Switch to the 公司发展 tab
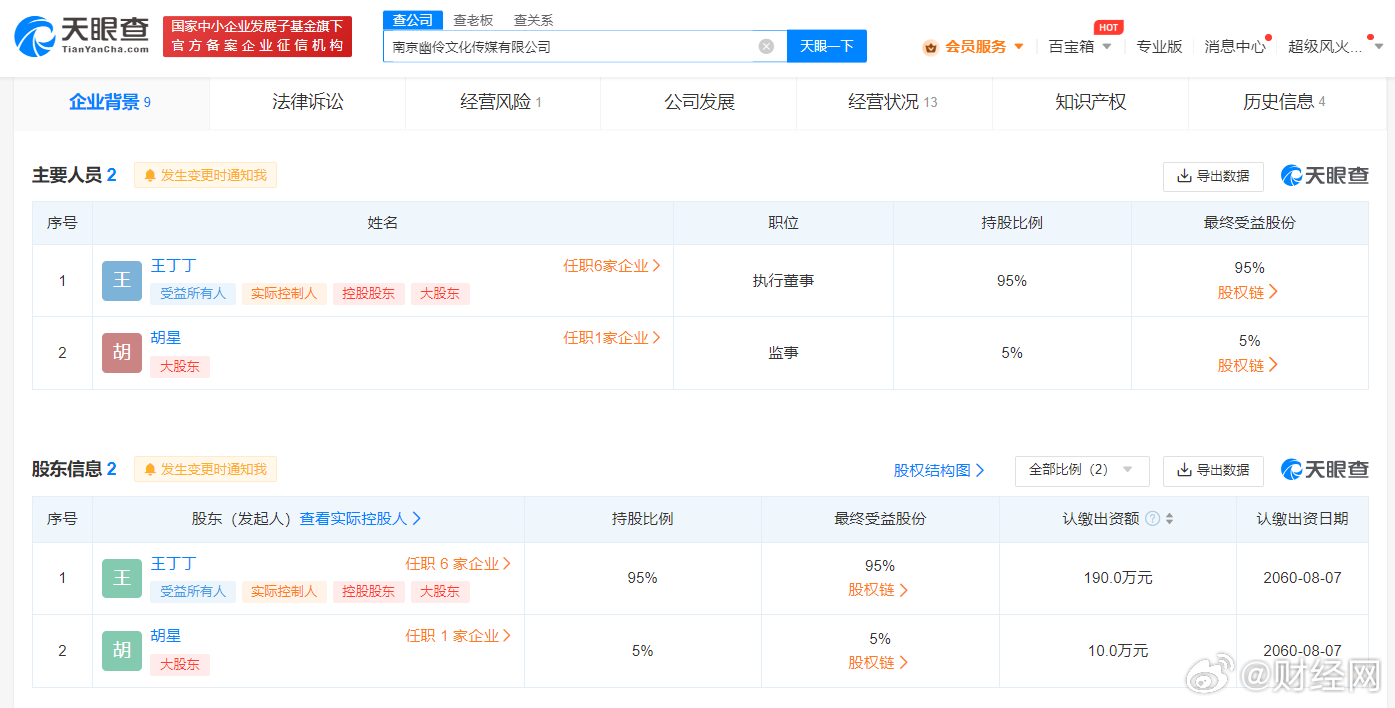Screen dimensions: 1395x708 click(699, 102)
